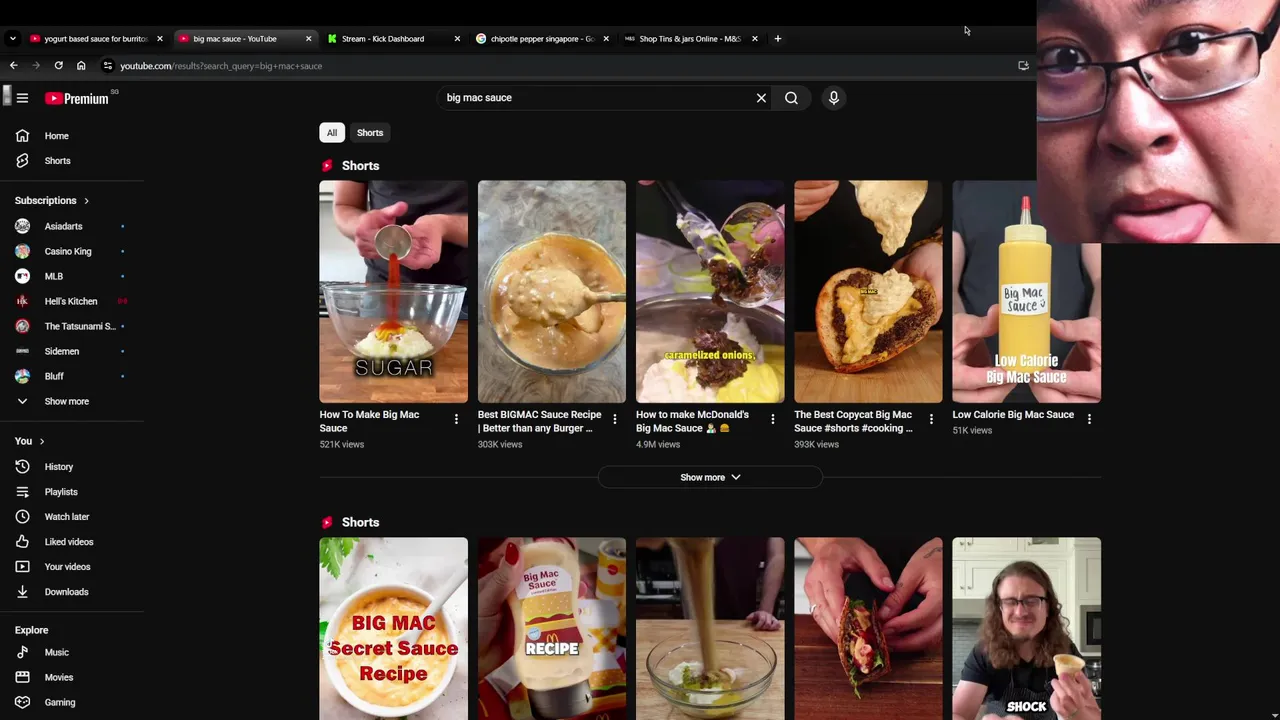Open options for Best BIGMAC Sauce Recipe
Image resolution: width=1280 pixels, height=720 pixels.
[614, 419]
